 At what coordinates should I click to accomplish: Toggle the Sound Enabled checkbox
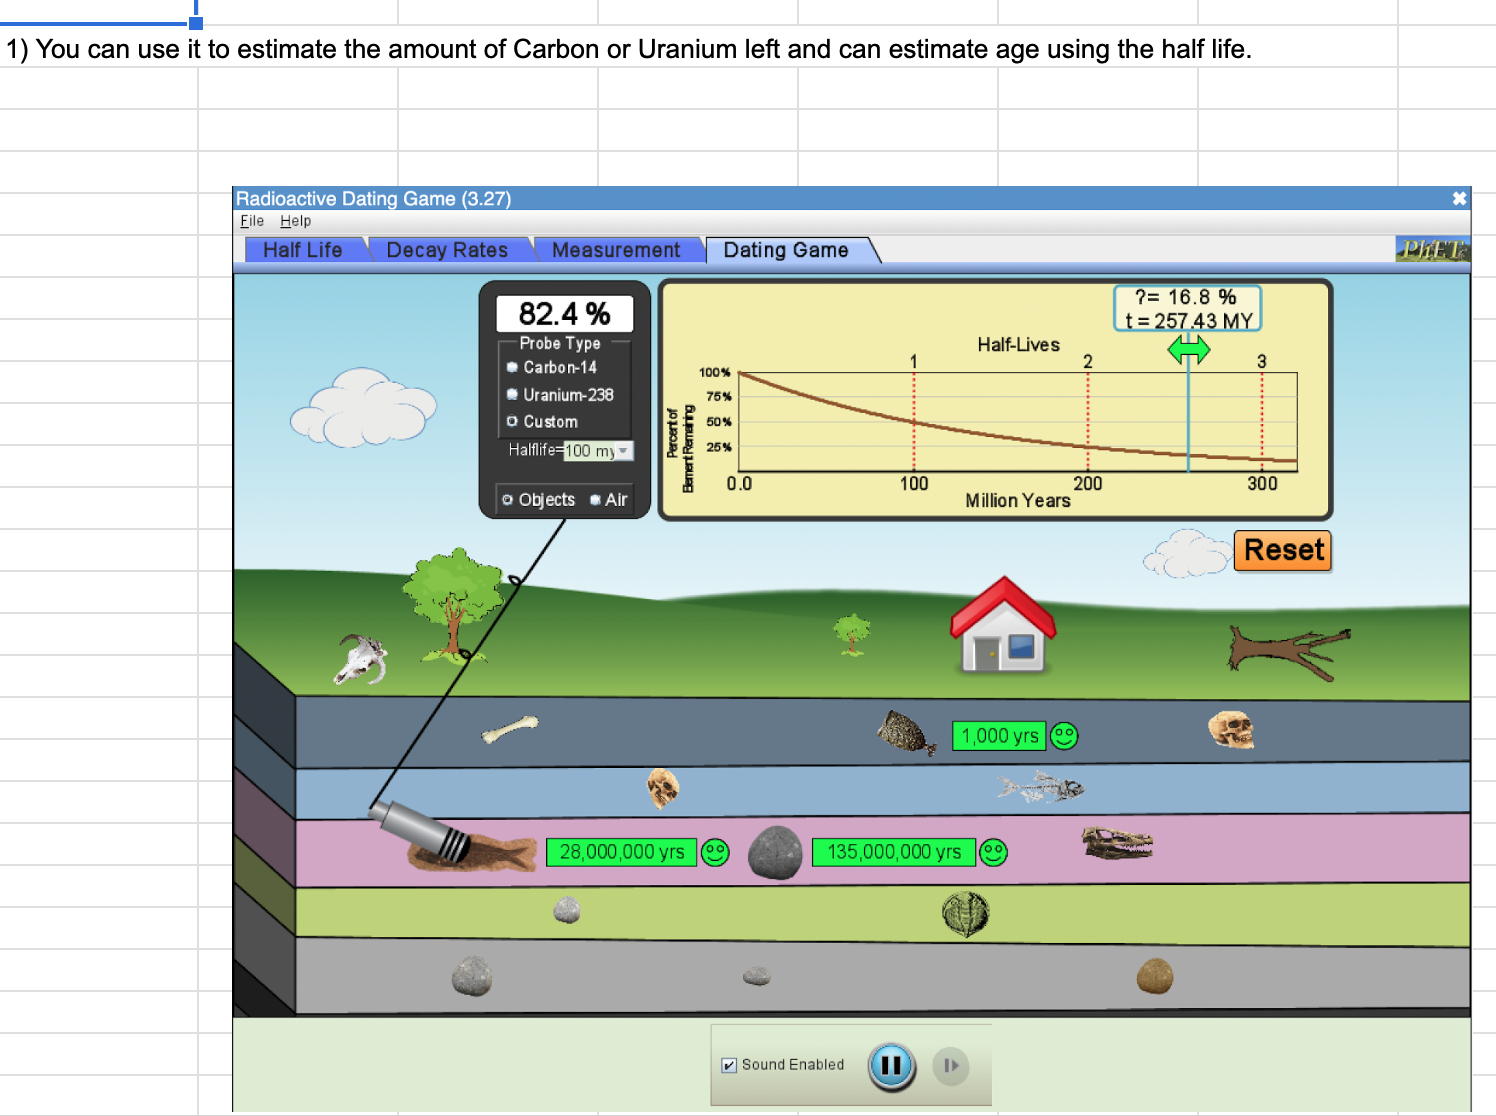[x=729, y=1065]
